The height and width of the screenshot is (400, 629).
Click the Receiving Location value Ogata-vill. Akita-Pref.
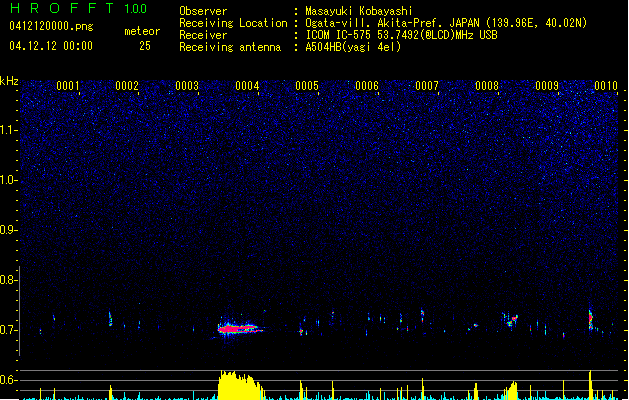click(375, 23)
